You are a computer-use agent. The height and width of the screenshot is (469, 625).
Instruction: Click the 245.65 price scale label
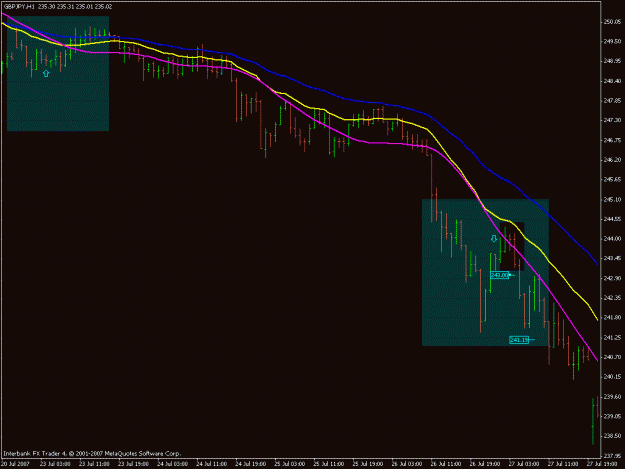[x=612, y=180]
